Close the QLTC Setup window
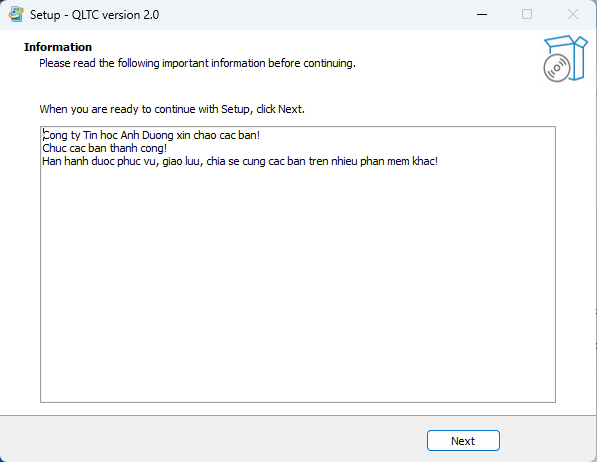The height and width of the screenshot is (462, 597). click(x=573, y=14)
